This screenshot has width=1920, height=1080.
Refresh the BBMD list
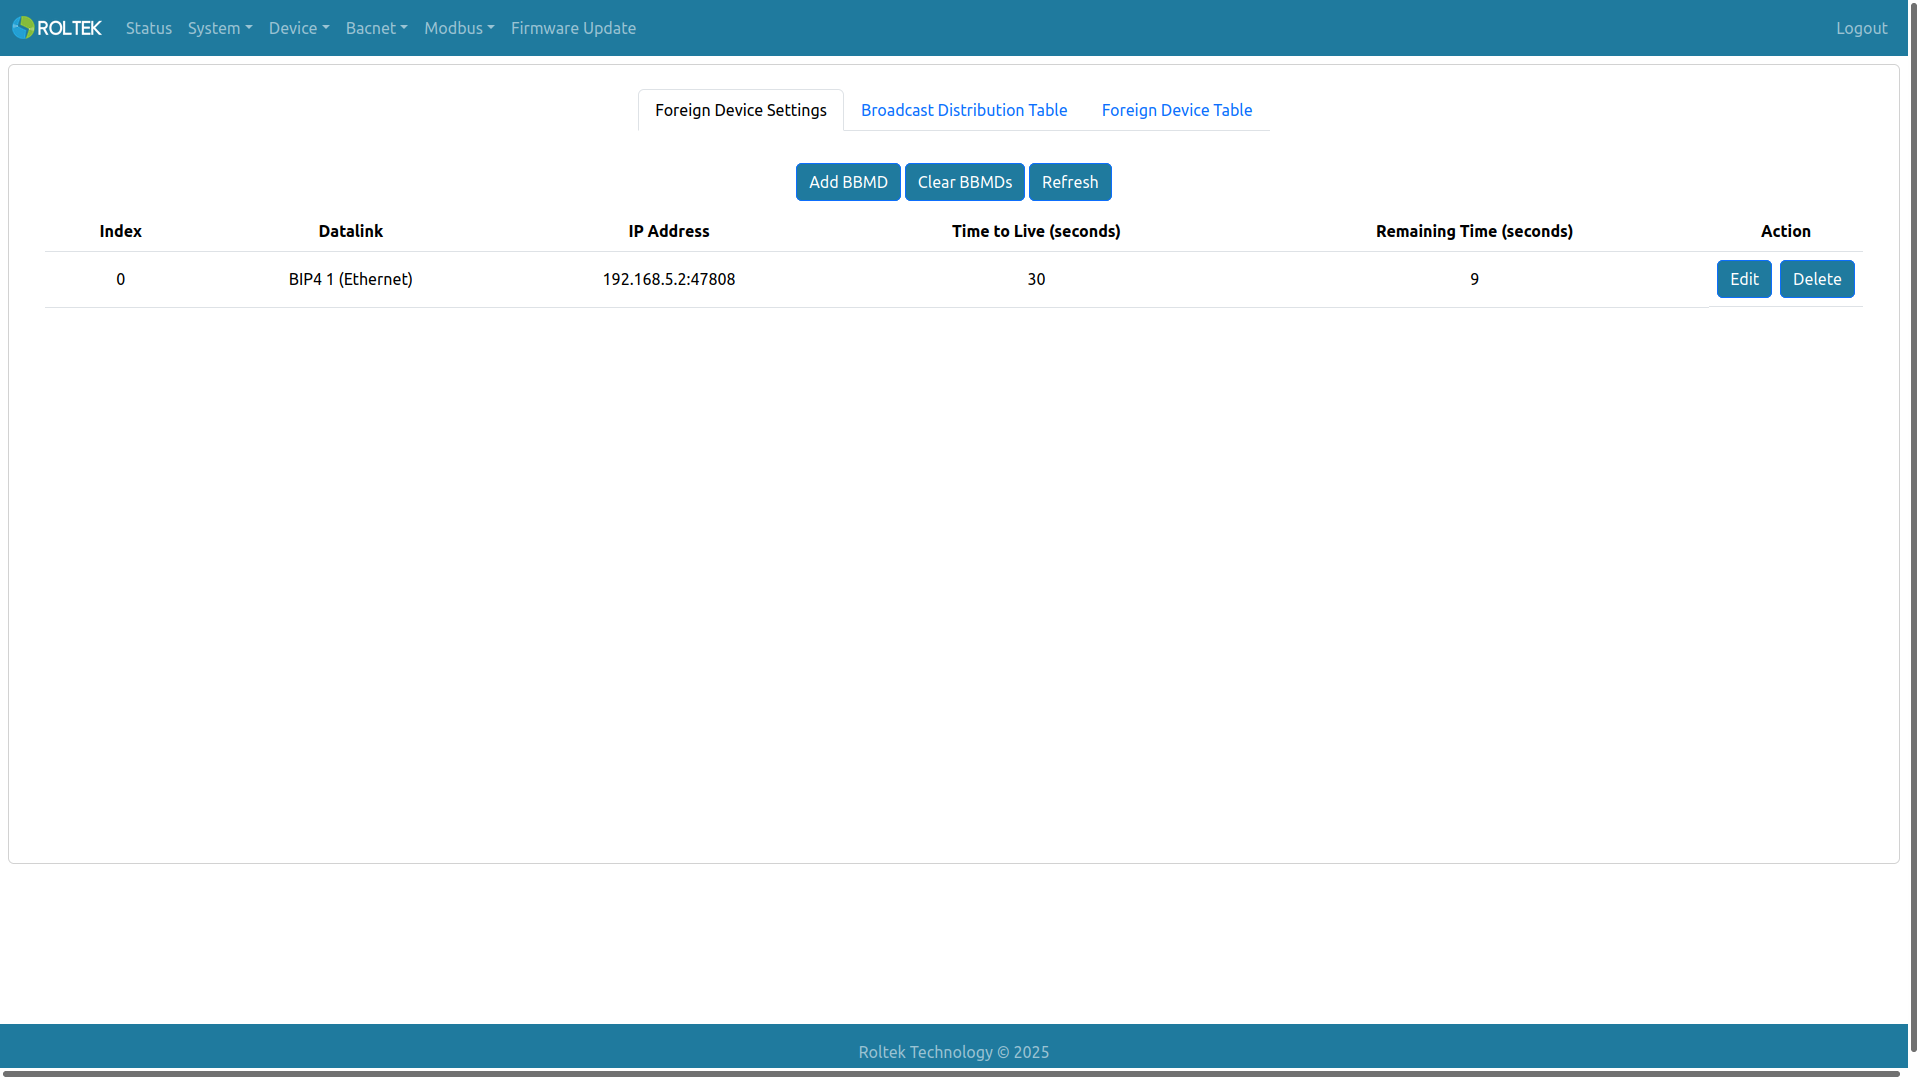point(1070,182)
